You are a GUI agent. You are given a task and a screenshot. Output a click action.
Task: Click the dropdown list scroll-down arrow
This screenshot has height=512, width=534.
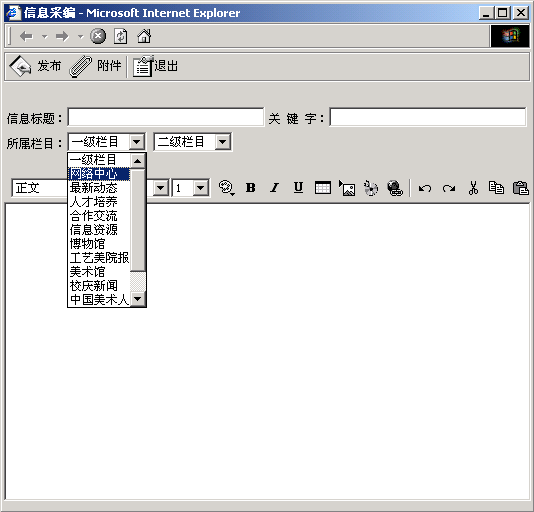click(138, 299)
